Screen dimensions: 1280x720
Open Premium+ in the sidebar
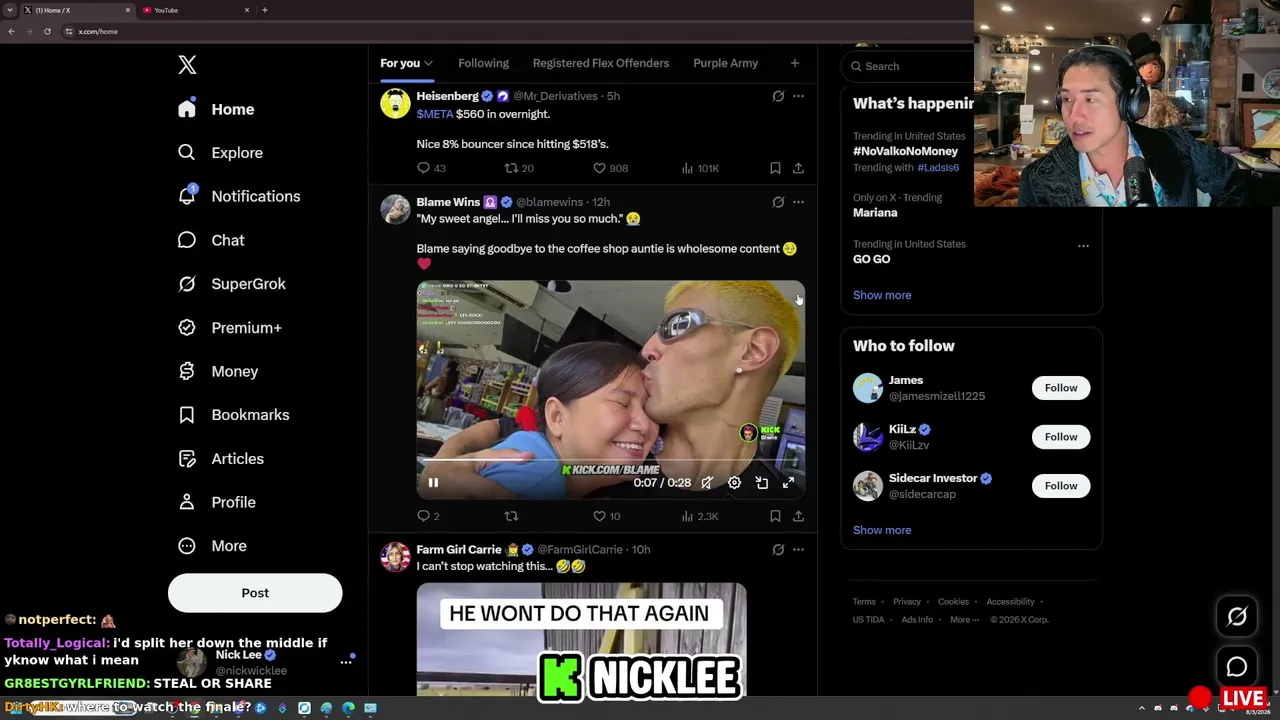[229, 328]
